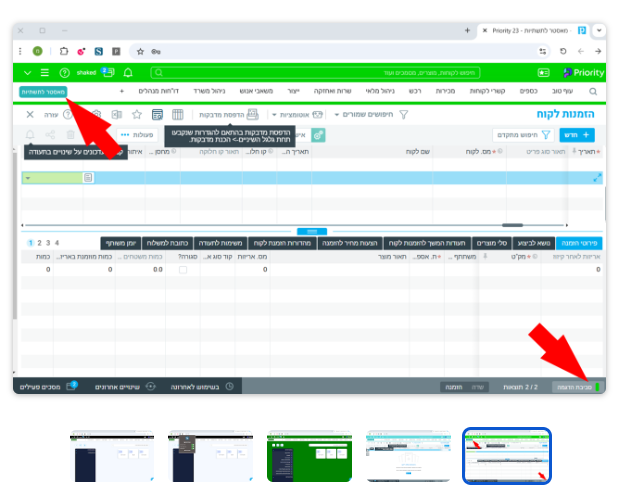The height and width of the screenshot is (489, 626).
Task: Click the search magnifier beside עץ טוב
Action: point(593,91)
